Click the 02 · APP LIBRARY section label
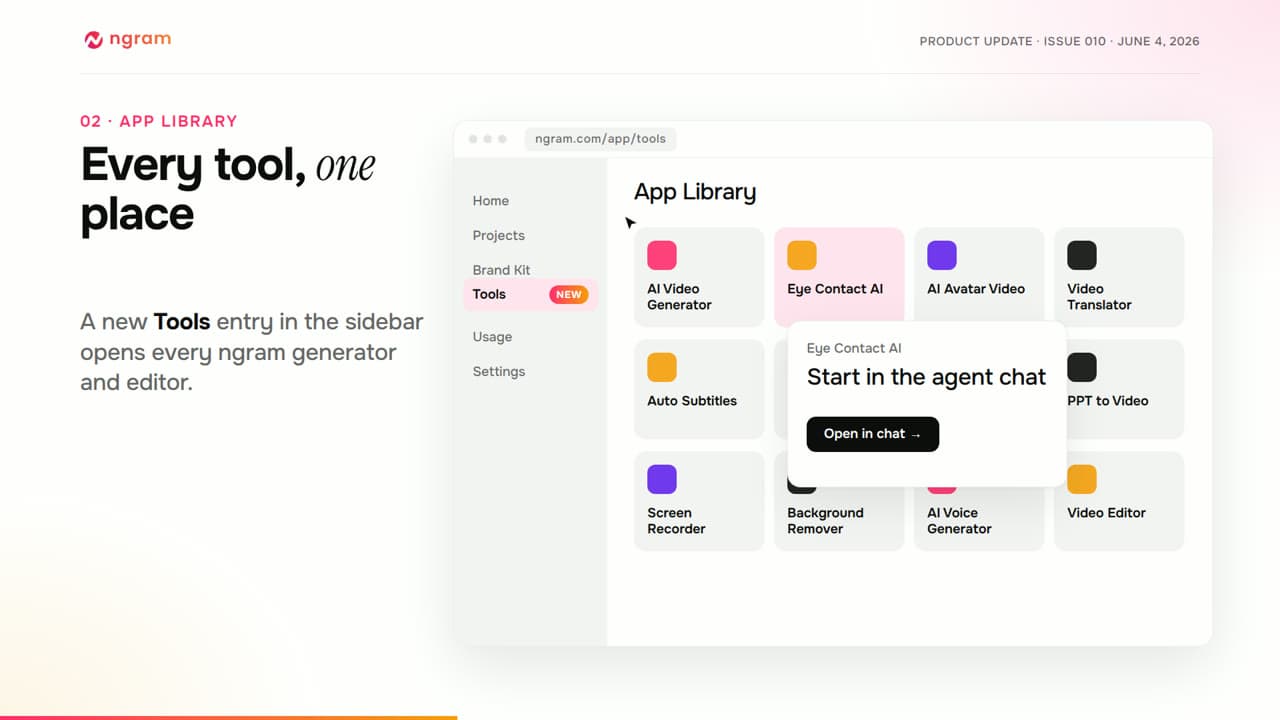 click(x=159, y=121)
